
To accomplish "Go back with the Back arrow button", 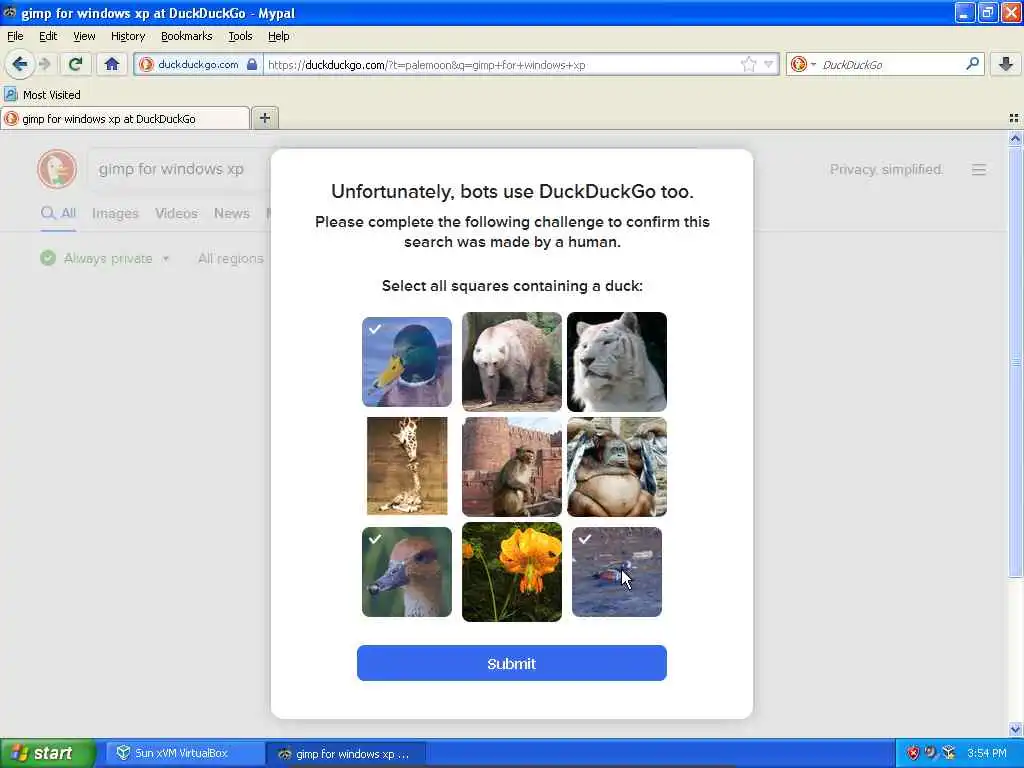I will pyautogui.click(x=20, y=64).
